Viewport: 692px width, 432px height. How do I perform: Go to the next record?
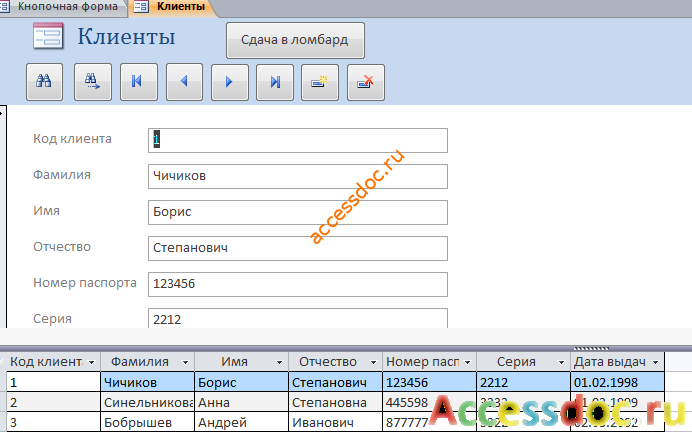coord(229,83)
